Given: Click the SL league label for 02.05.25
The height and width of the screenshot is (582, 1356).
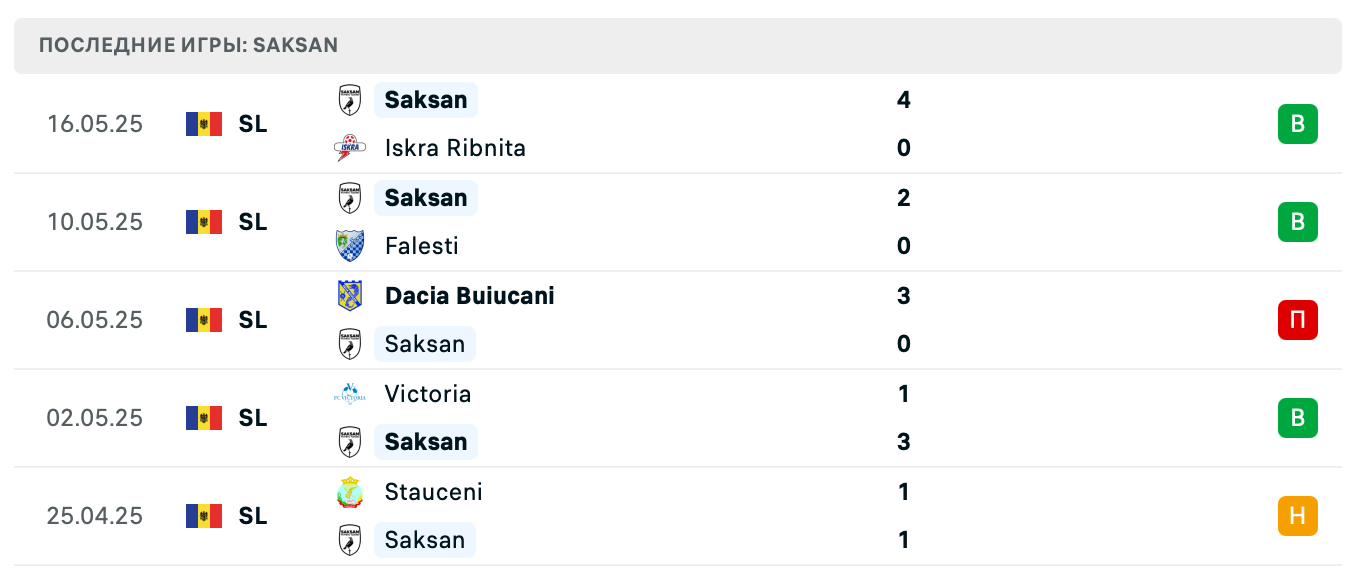Looking at the screenshot, I should 253,418.
